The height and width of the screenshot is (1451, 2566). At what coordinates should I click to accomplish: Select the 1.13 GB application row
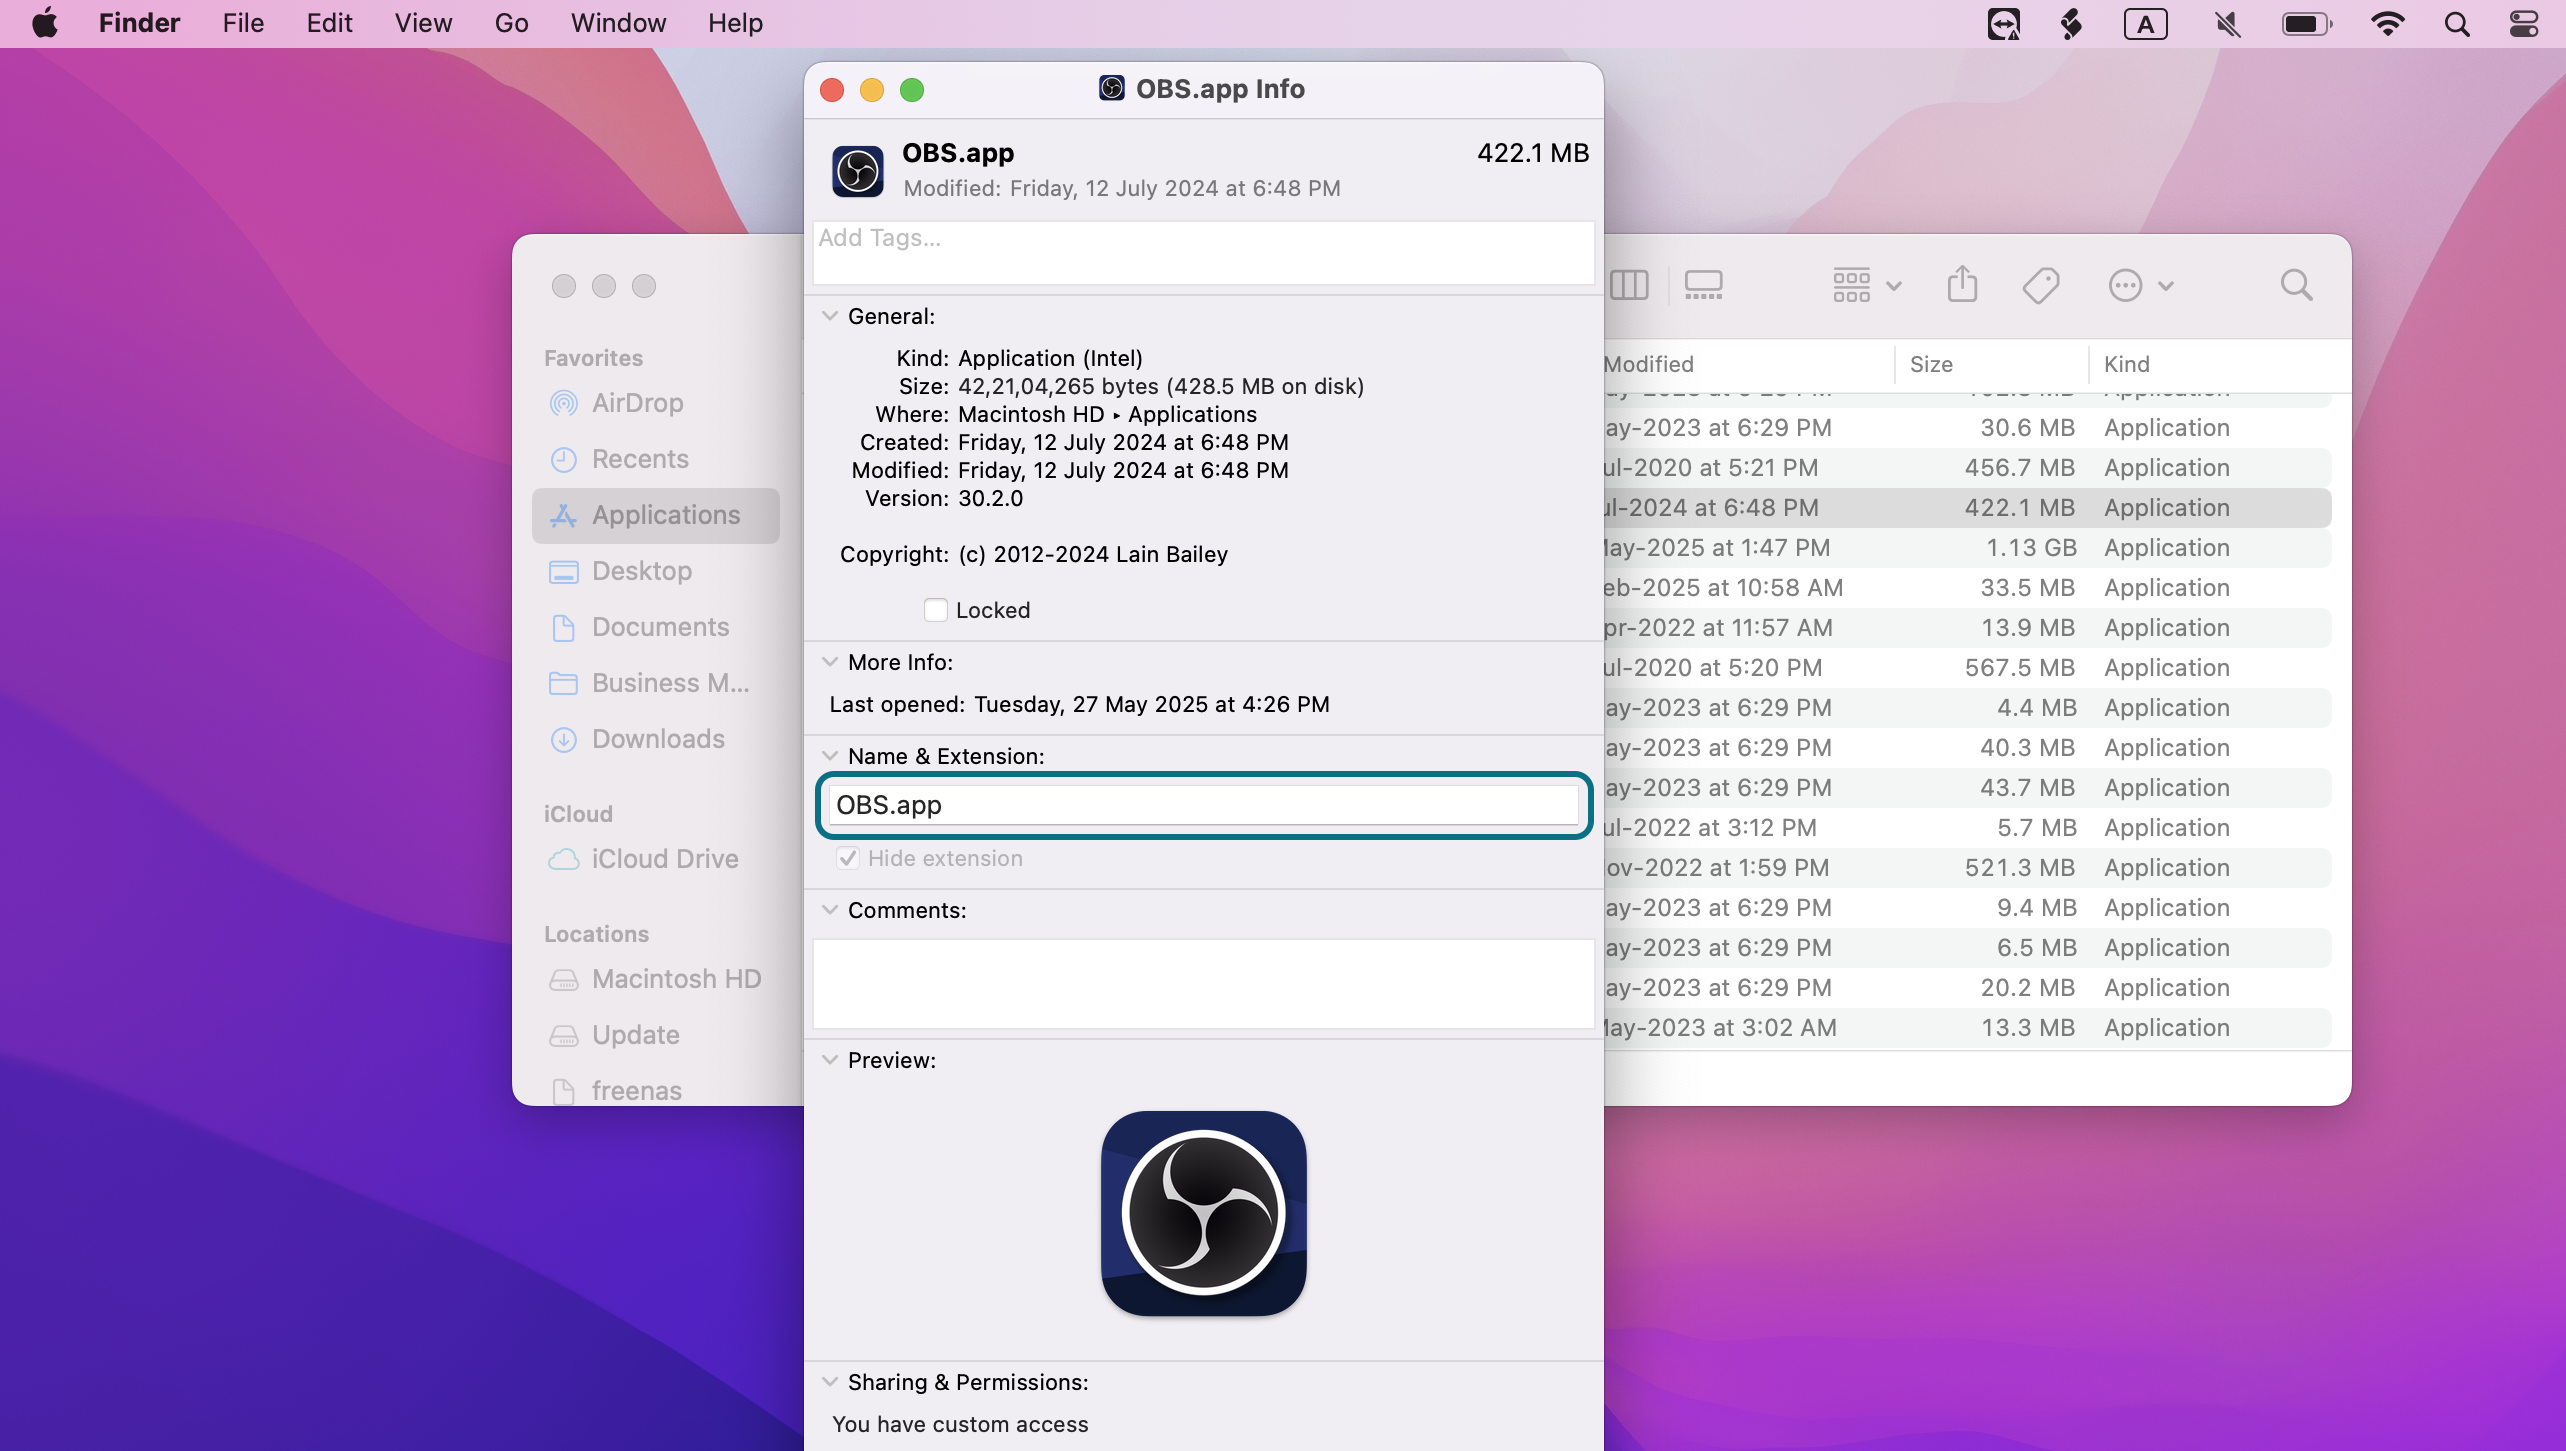[x=1967, y=548]
